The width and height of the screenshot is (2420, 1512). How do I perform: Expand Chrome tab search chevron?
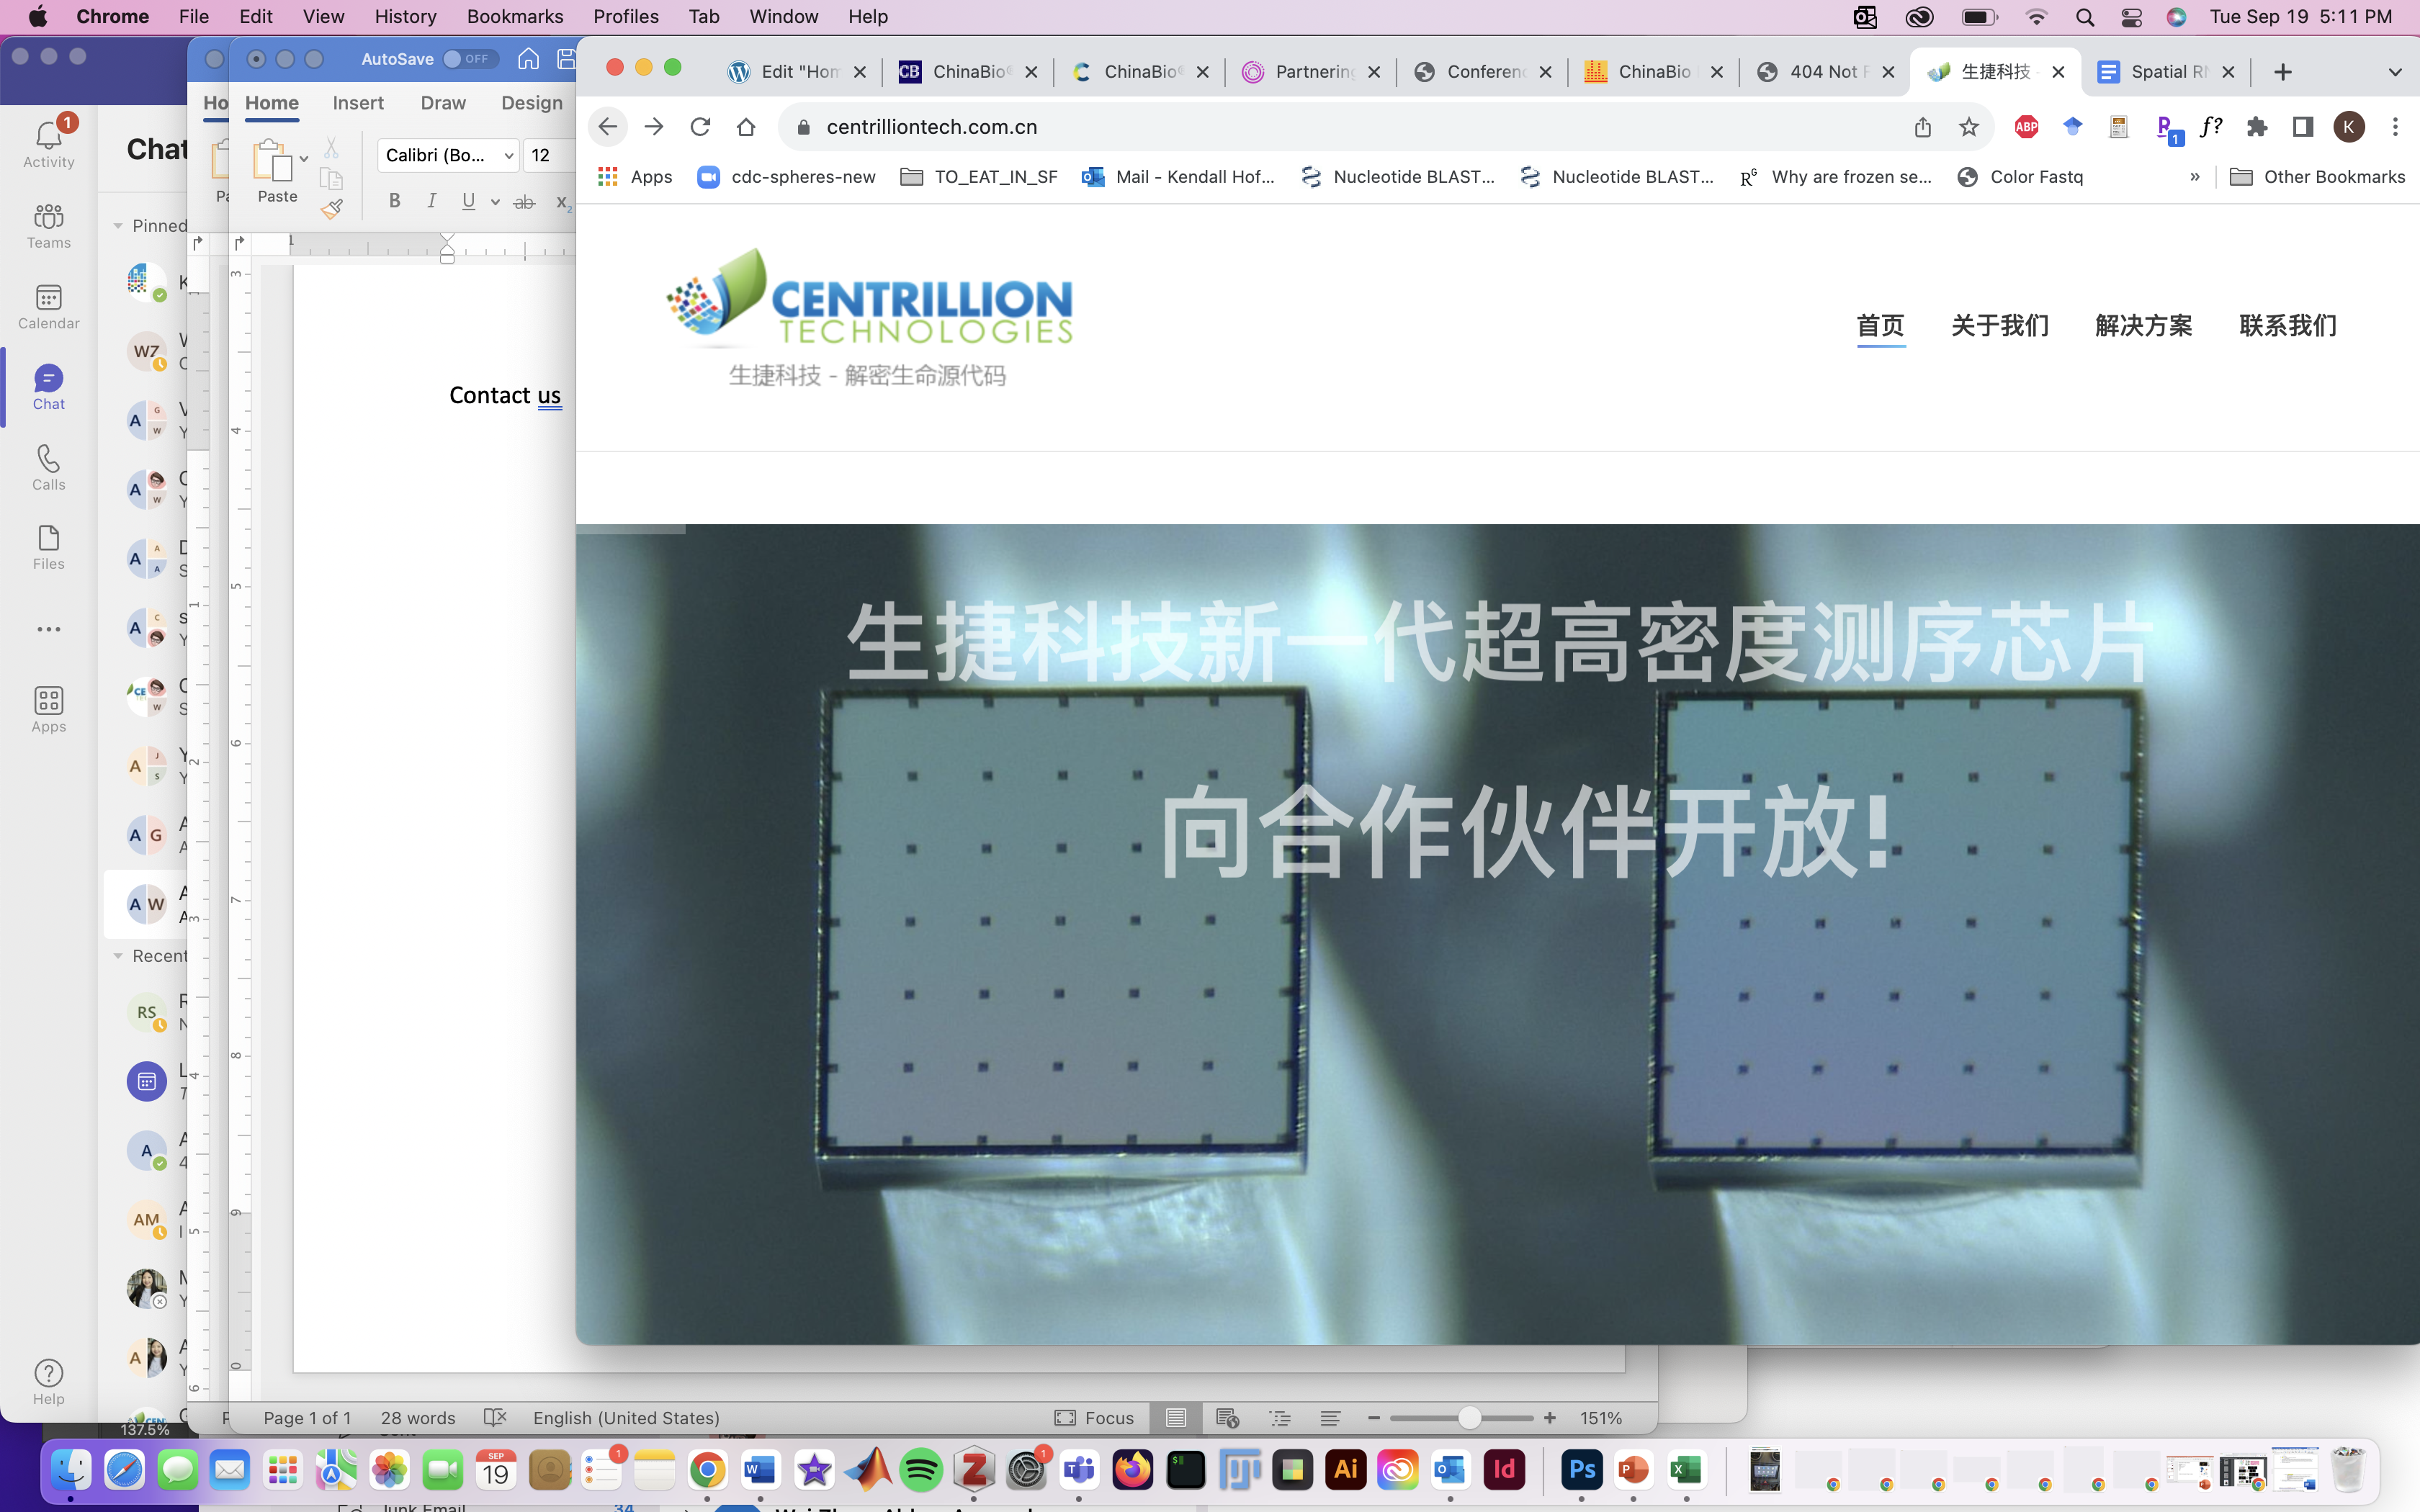(x=2395, y=72)
